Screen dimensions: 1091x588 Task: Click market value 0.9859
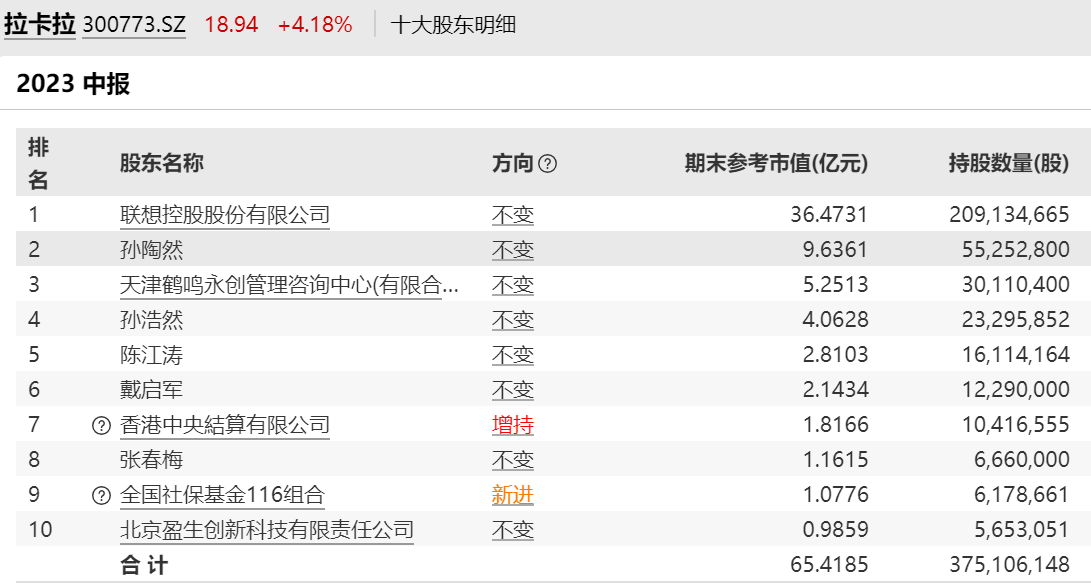835,530
